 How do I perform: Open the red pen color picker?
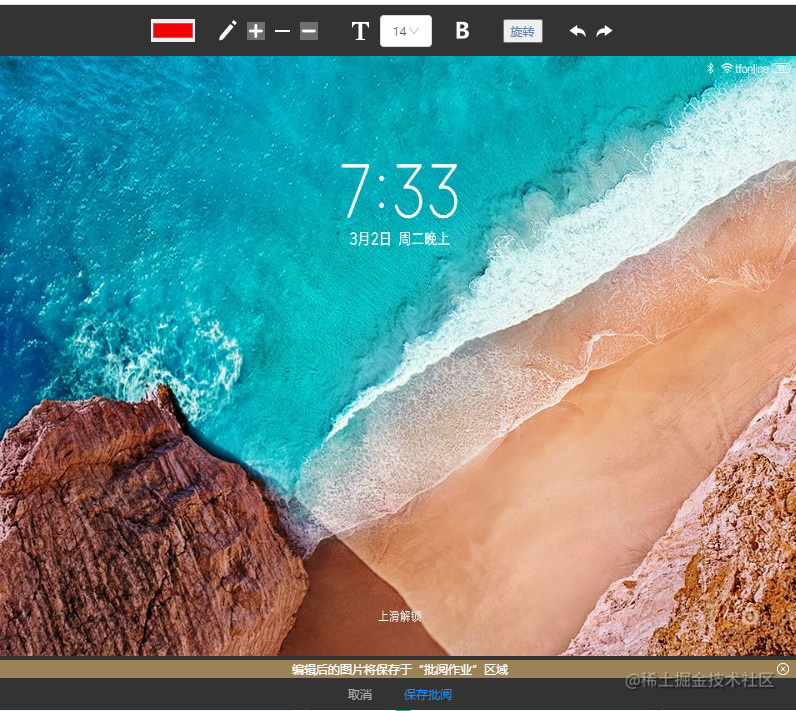tap(173, 30)
